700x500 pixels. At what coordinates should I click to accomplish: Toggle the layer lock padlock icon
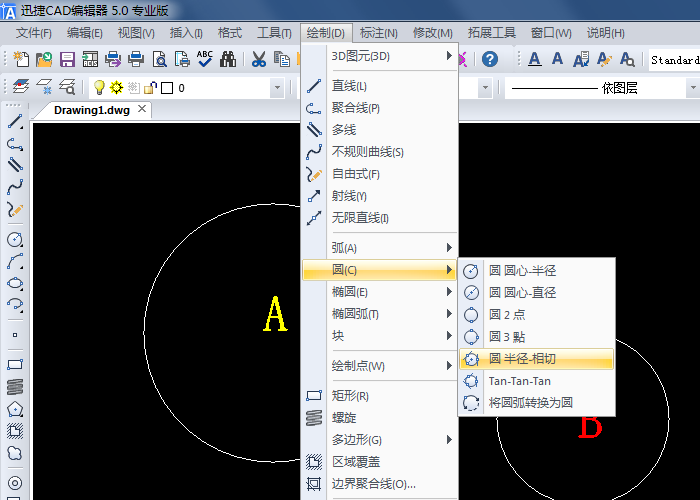point(149,88)
